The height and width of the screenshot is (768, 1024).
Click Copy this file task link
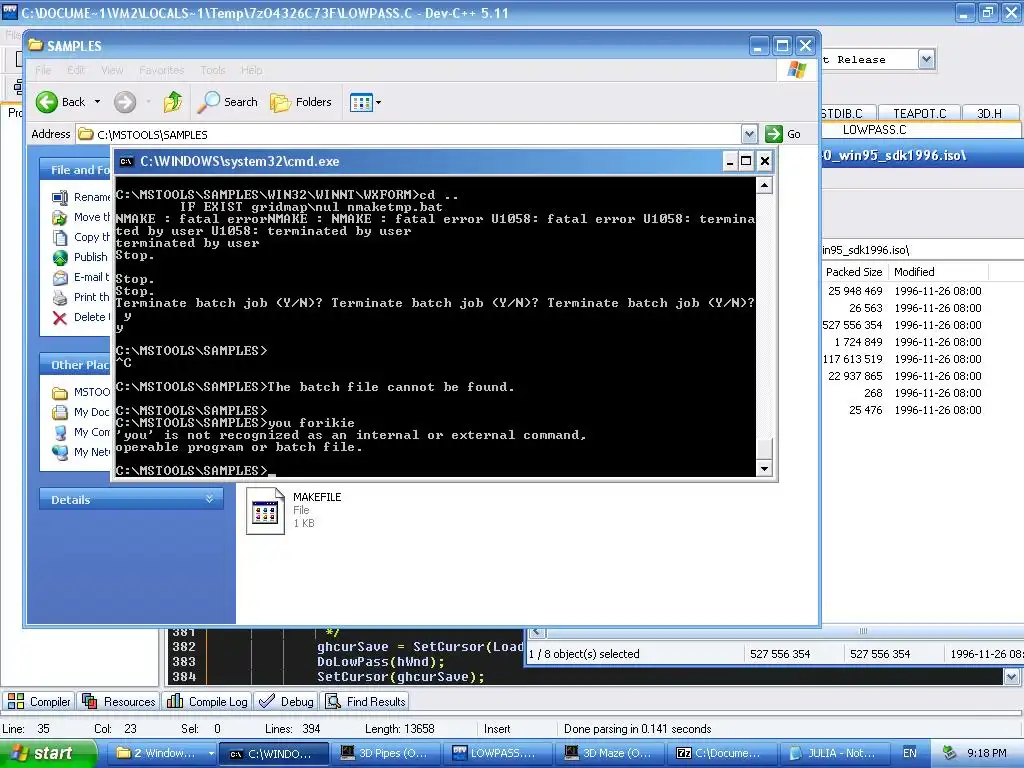pos(81,237)
